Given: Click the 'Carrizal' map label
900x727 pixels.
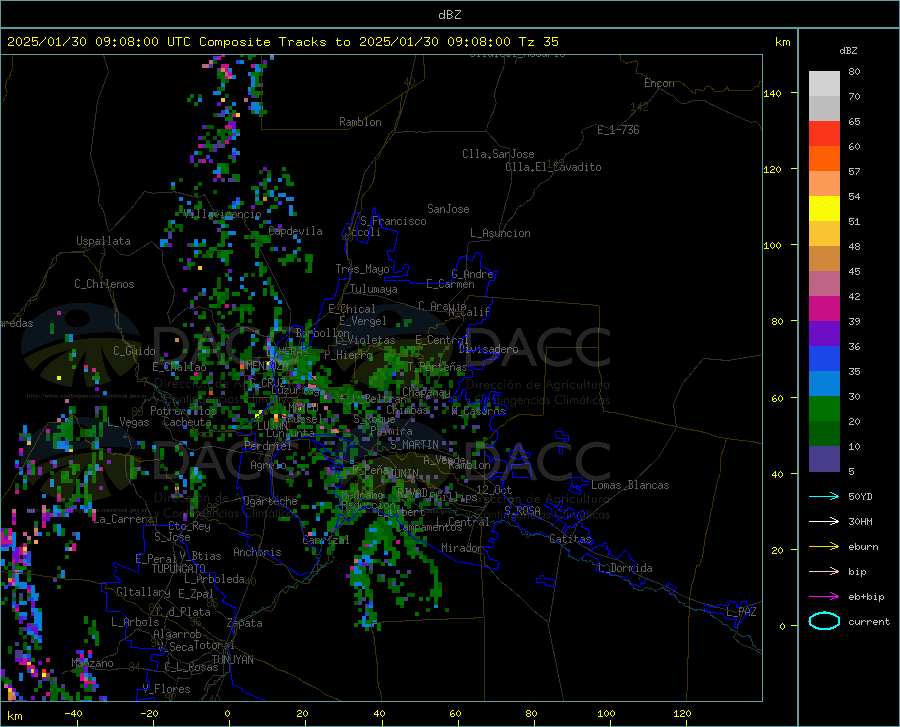Looking at the screenshot, I should 325,540.
